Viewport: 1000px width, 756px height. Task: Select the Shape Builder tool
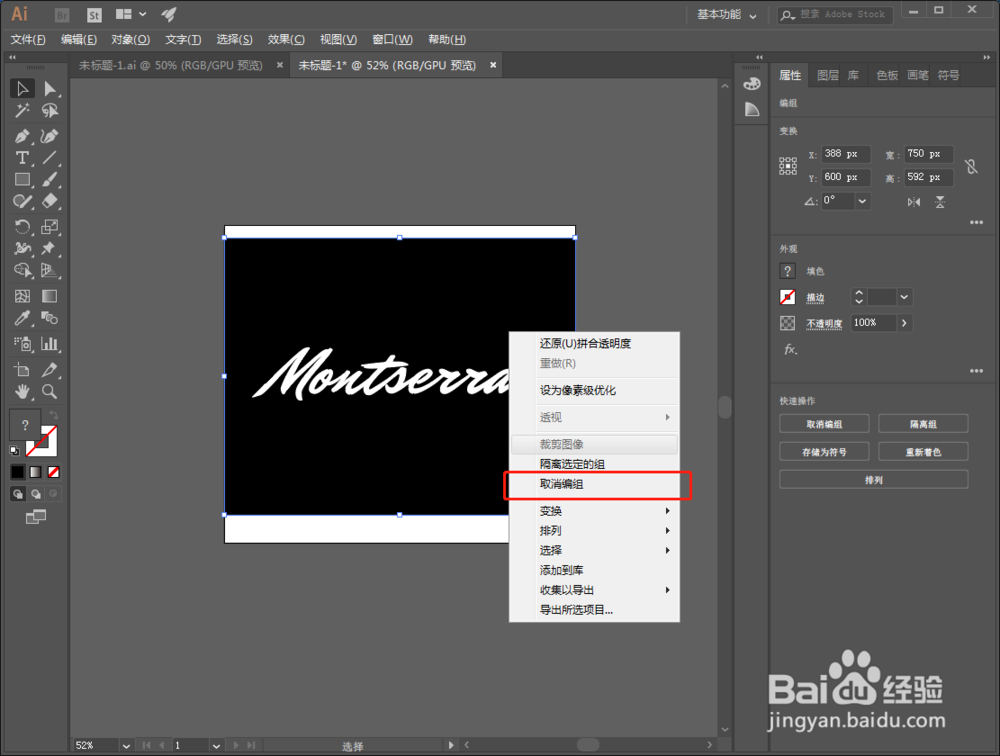pos(22,271)
